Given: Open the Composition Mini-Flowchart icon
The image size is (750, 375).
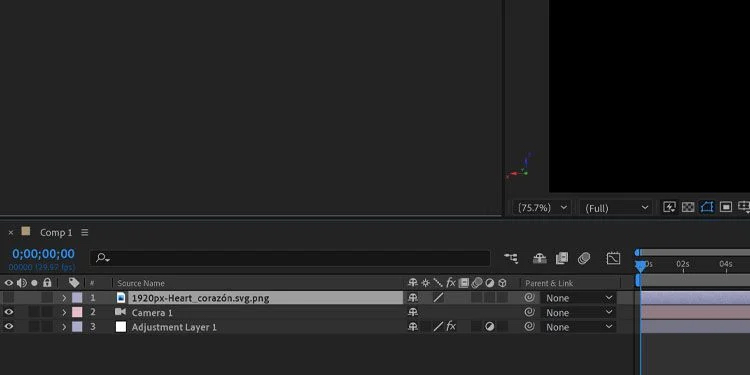Looking at the screenshot, I should [x=511, y=258].
